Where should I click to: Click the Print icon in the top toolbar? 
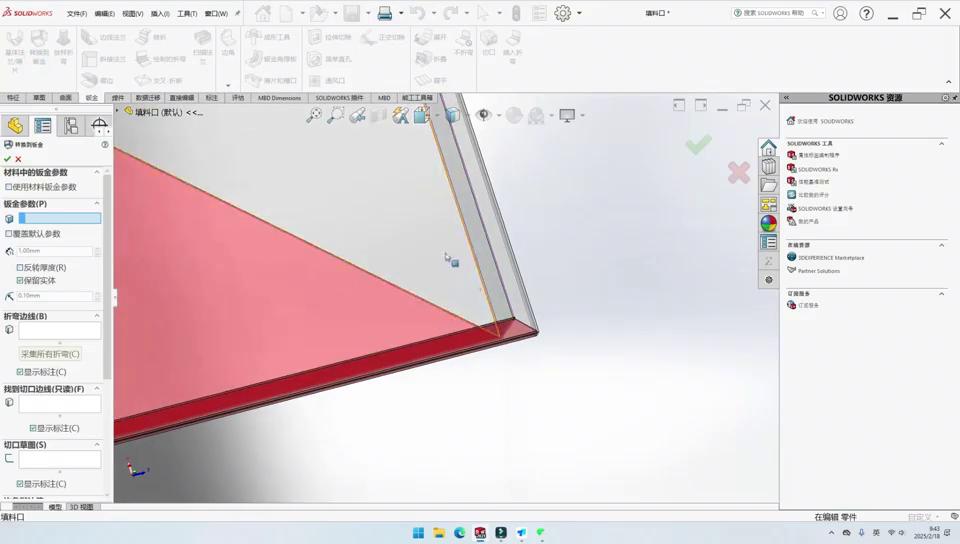coord(385,13)
